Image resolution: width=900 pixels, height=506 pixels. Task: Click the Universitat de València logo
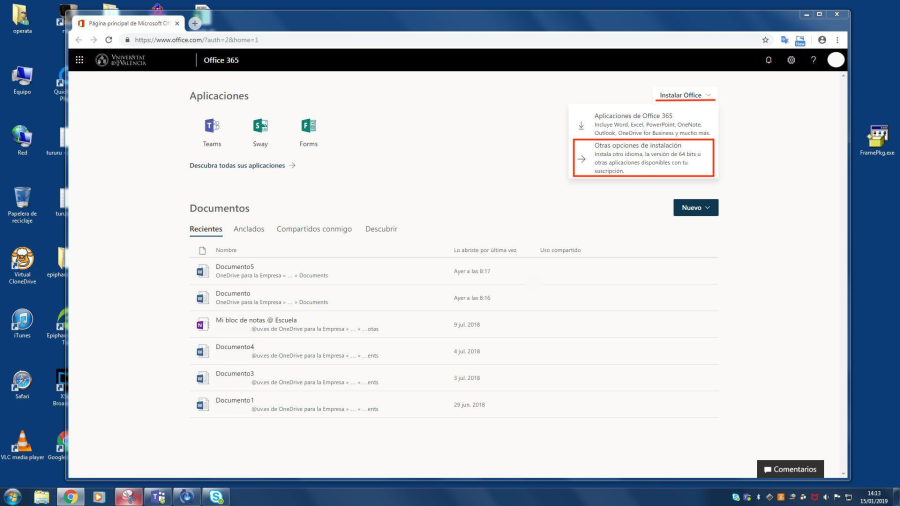tap(121, 60)
